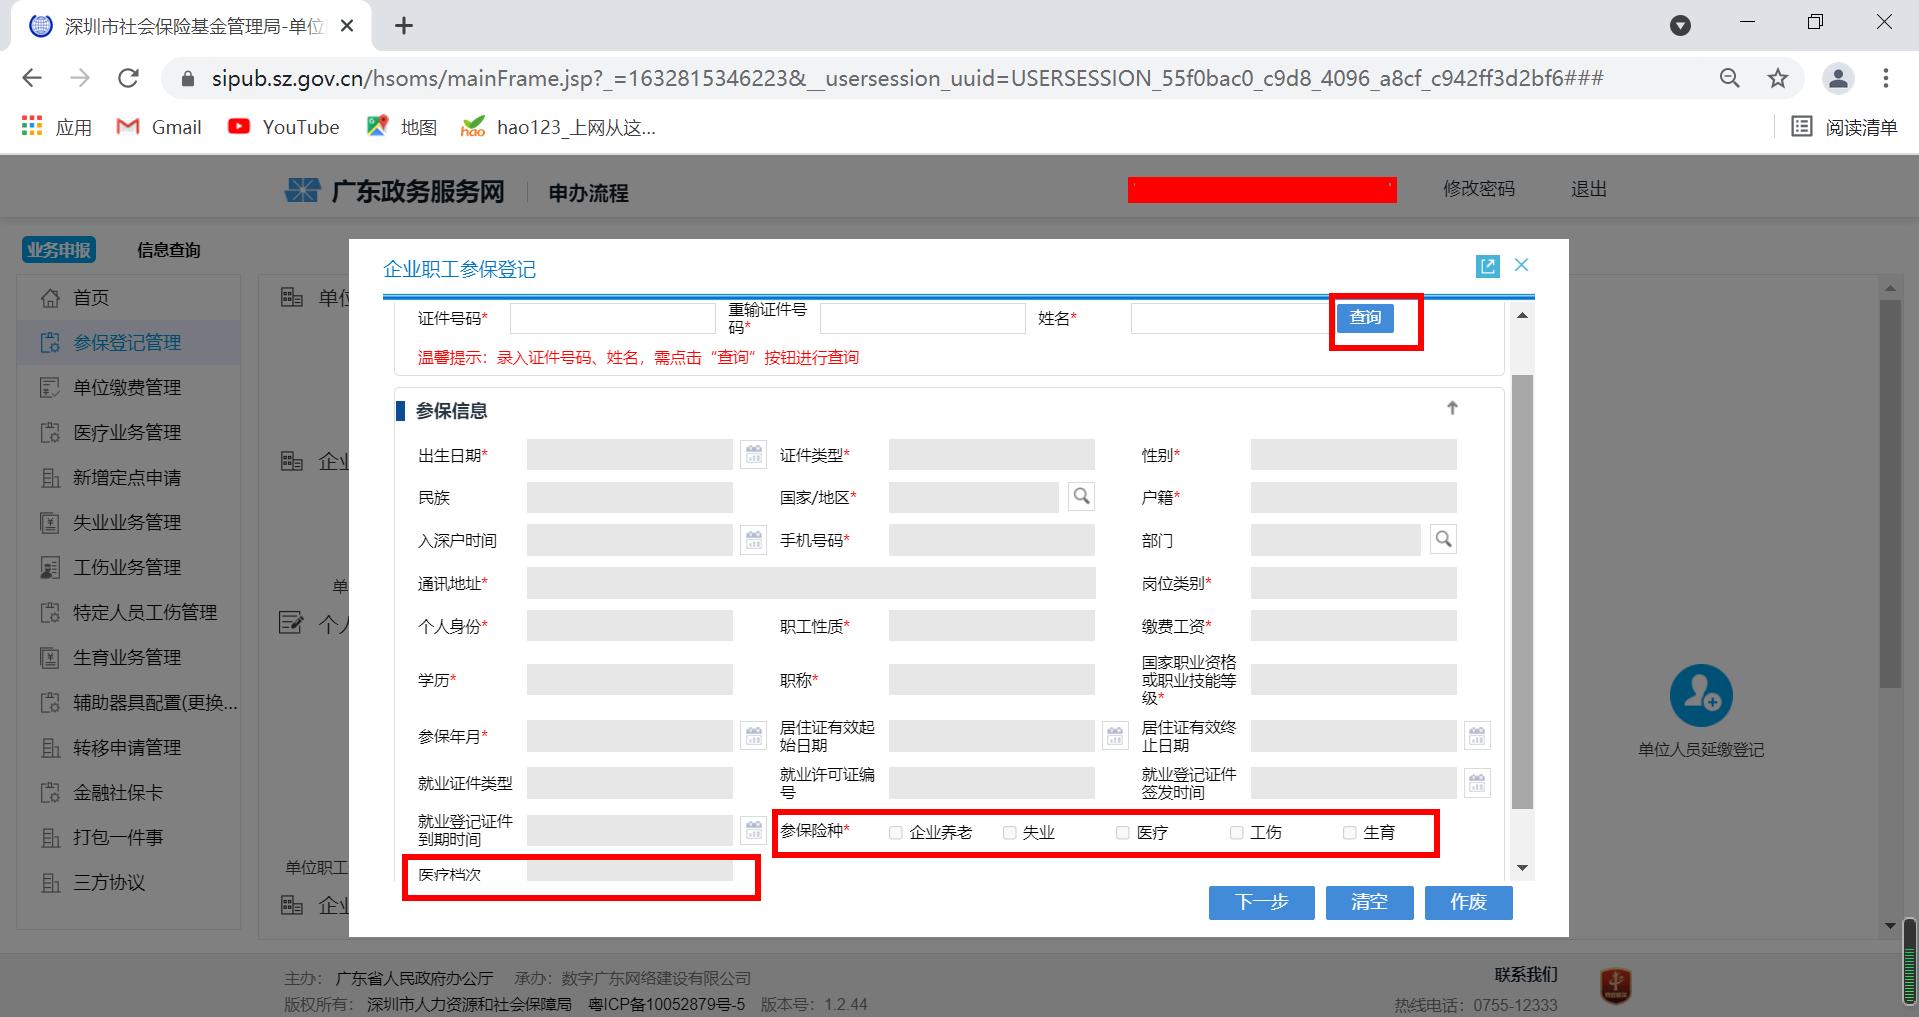1919x1017 pixels.
Task: Click the calendar icon beside 参保年月
Action: [752, 735]
